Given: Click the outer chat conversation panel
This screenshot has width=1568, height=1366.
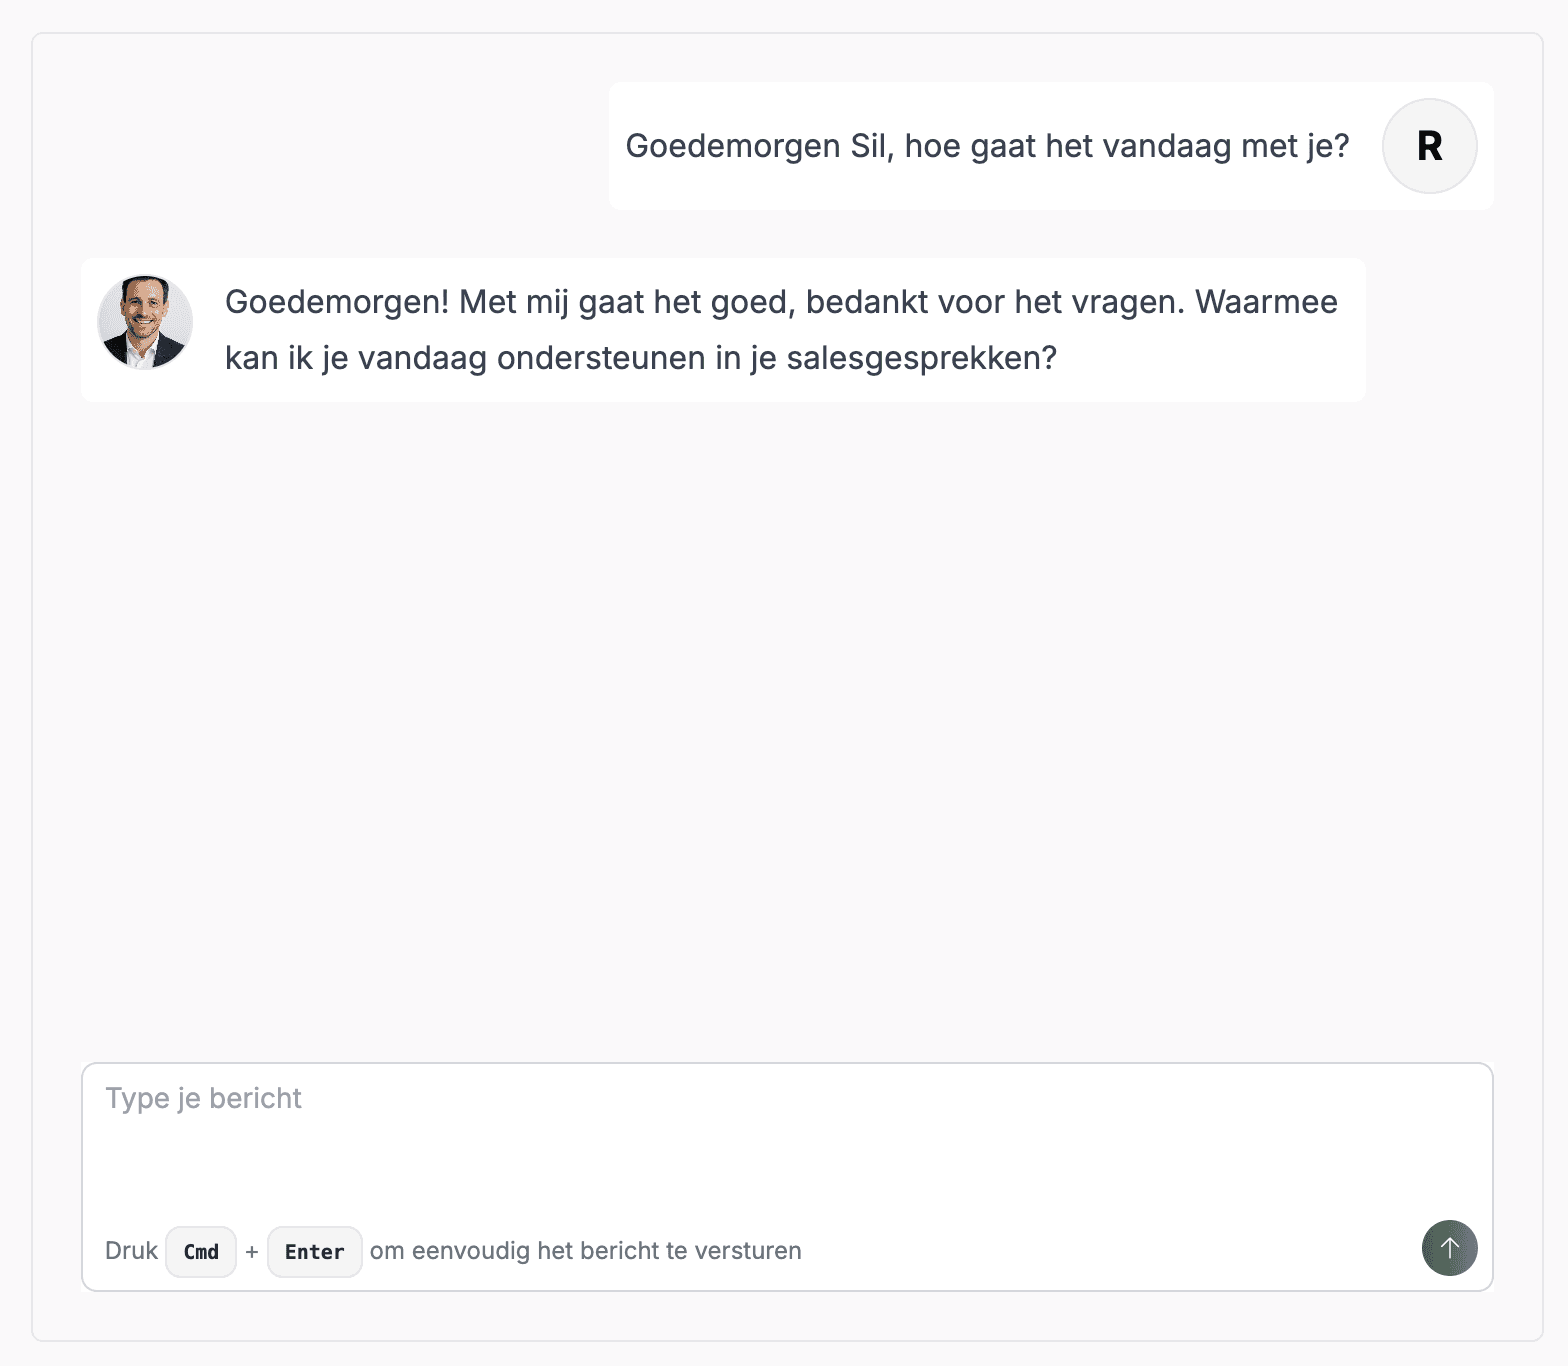Looking at the screenshot, I should [x=784, y=700].
